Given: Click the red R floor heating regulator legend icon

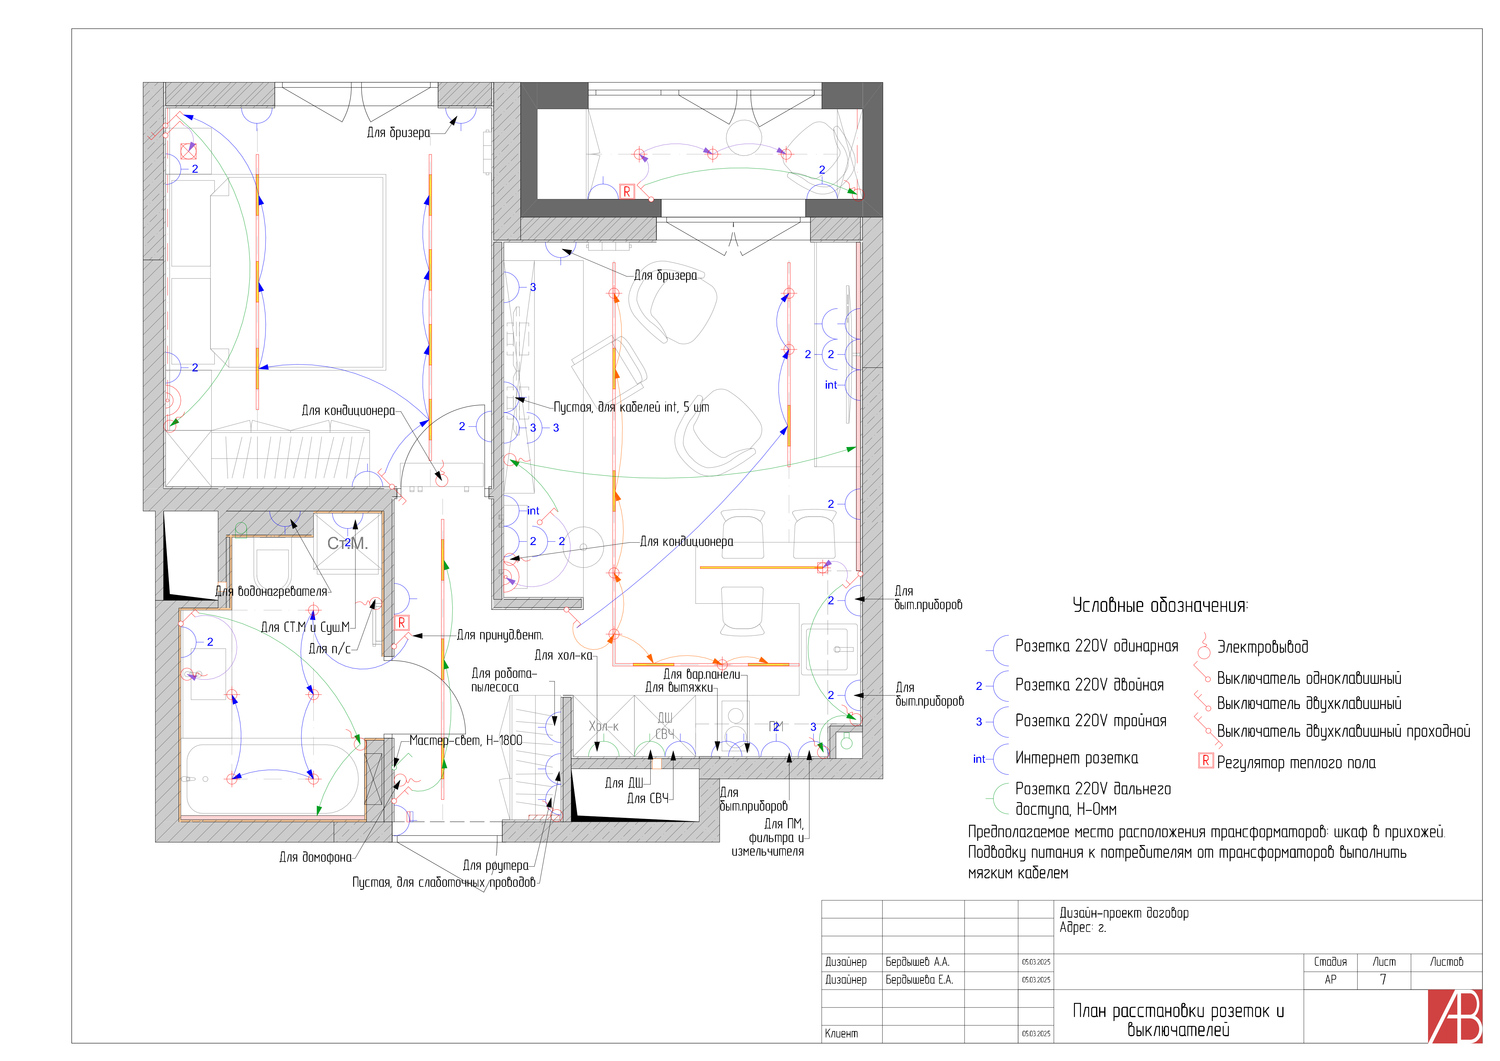Looking at the screenshot, I should [x=1205, y=761].
